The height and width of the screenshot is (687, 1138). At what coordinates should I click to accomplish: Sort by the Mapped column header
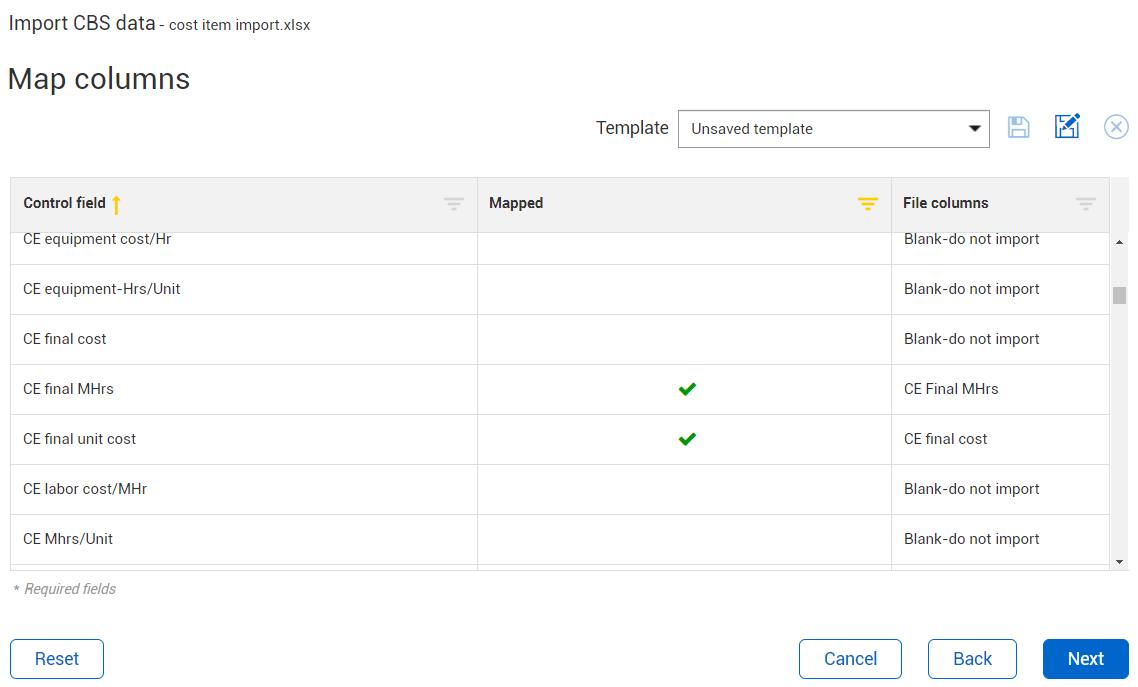[516, 203]
